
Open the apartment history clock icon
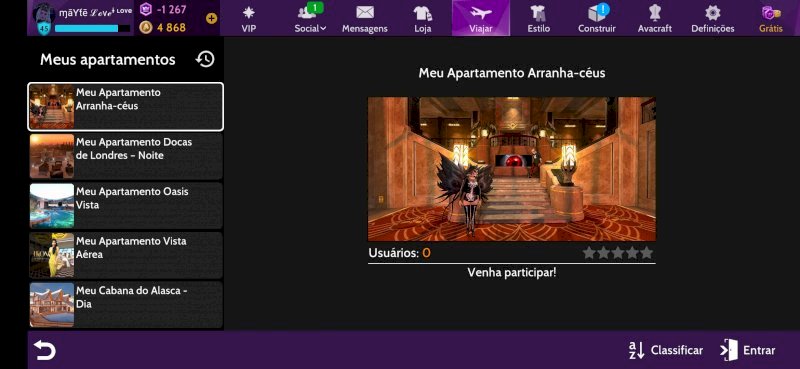[x=205, y=59]
